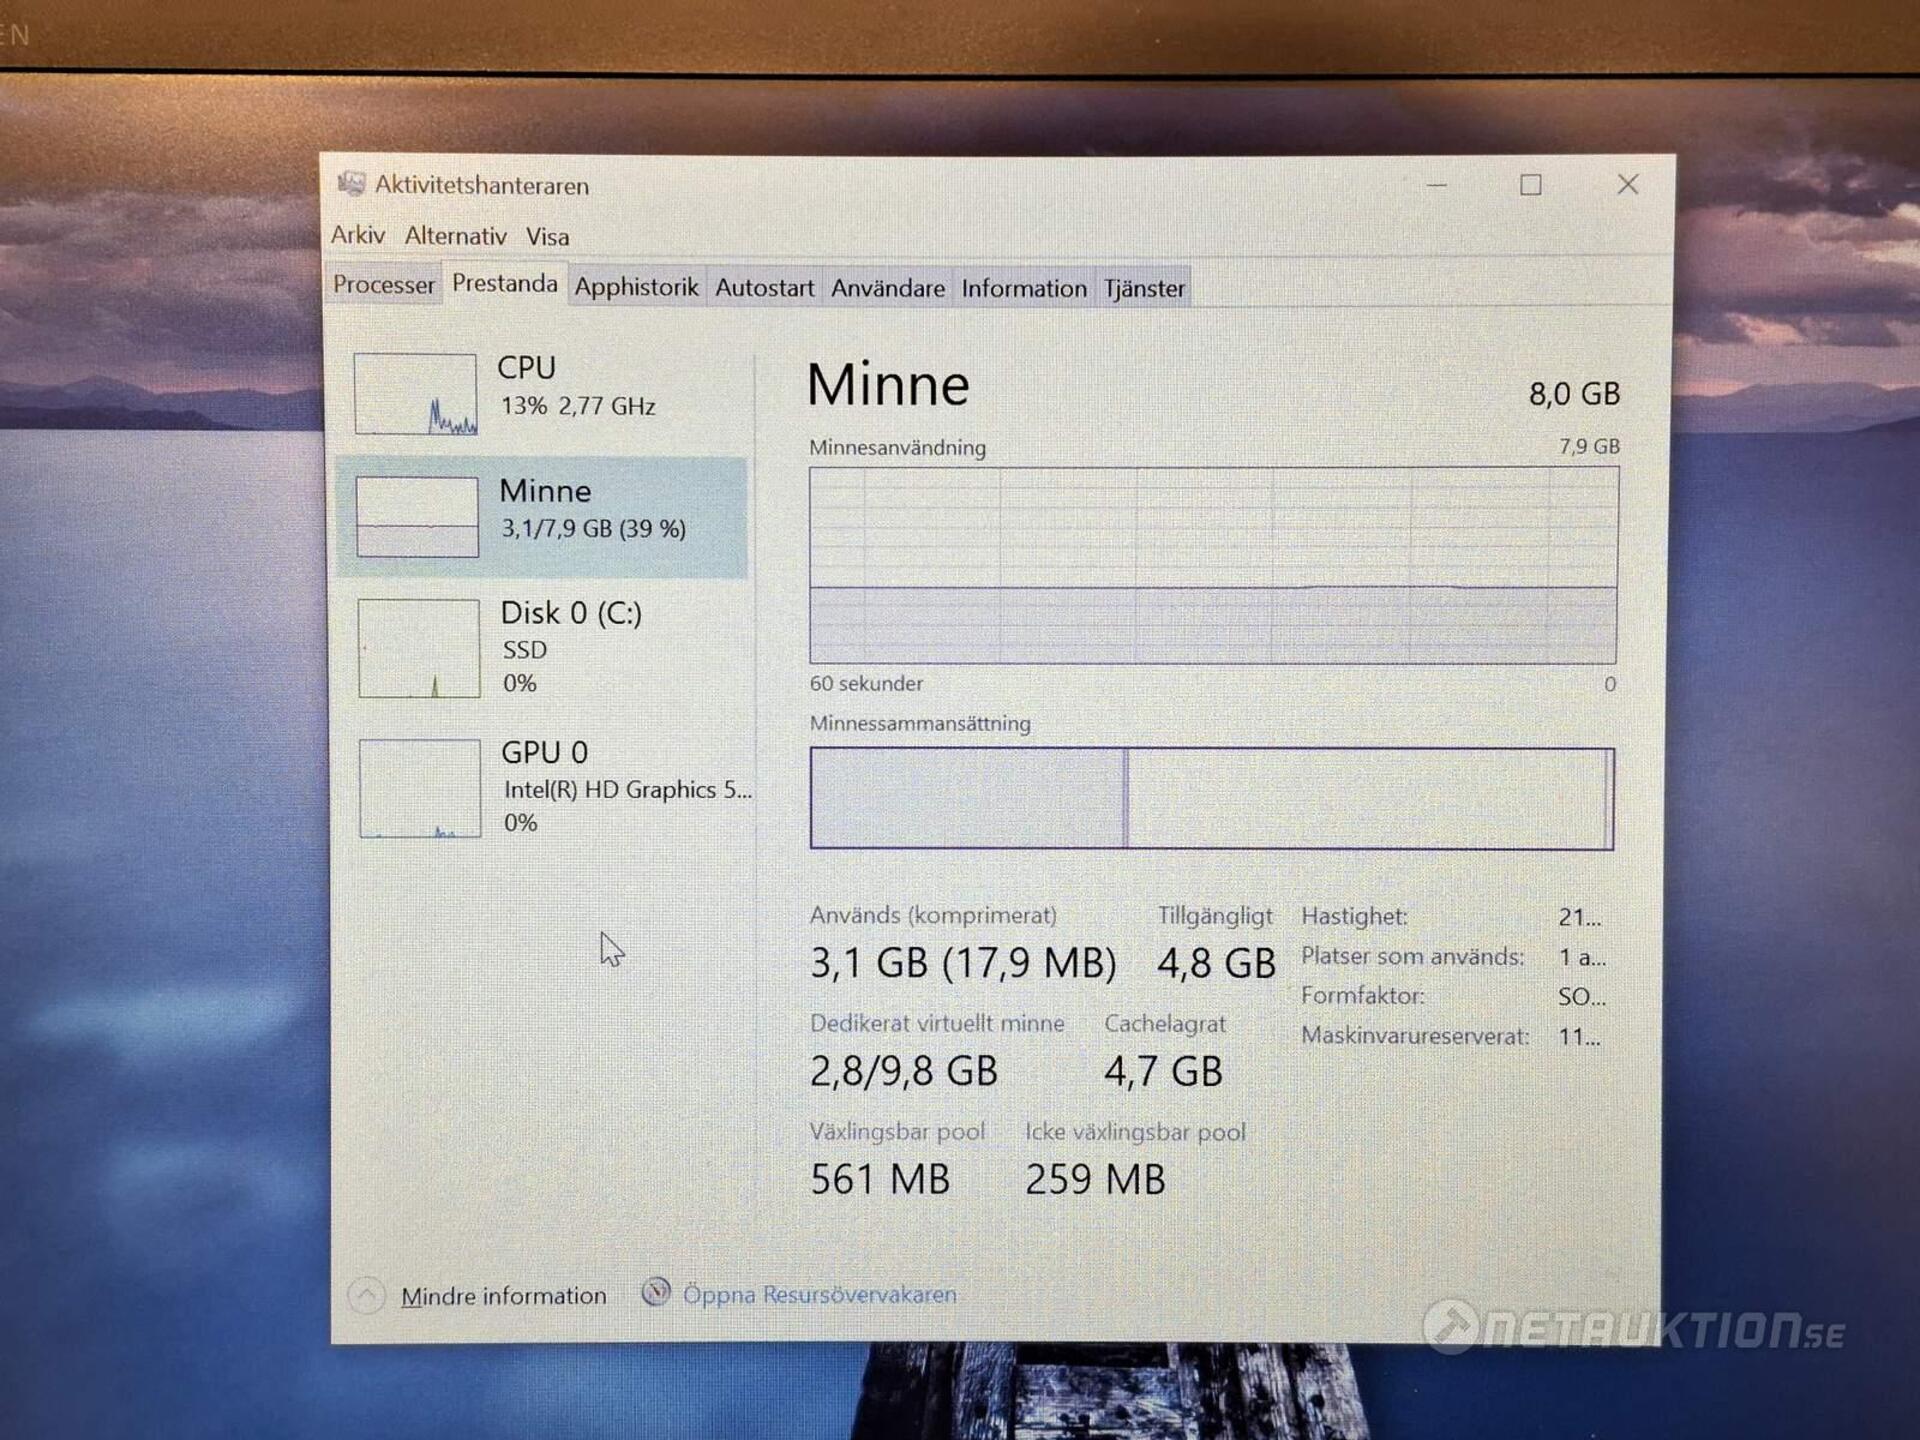1920x1440 pixels.
Task: Switch to the Tjänster tab
Action: click(1144, 289)
